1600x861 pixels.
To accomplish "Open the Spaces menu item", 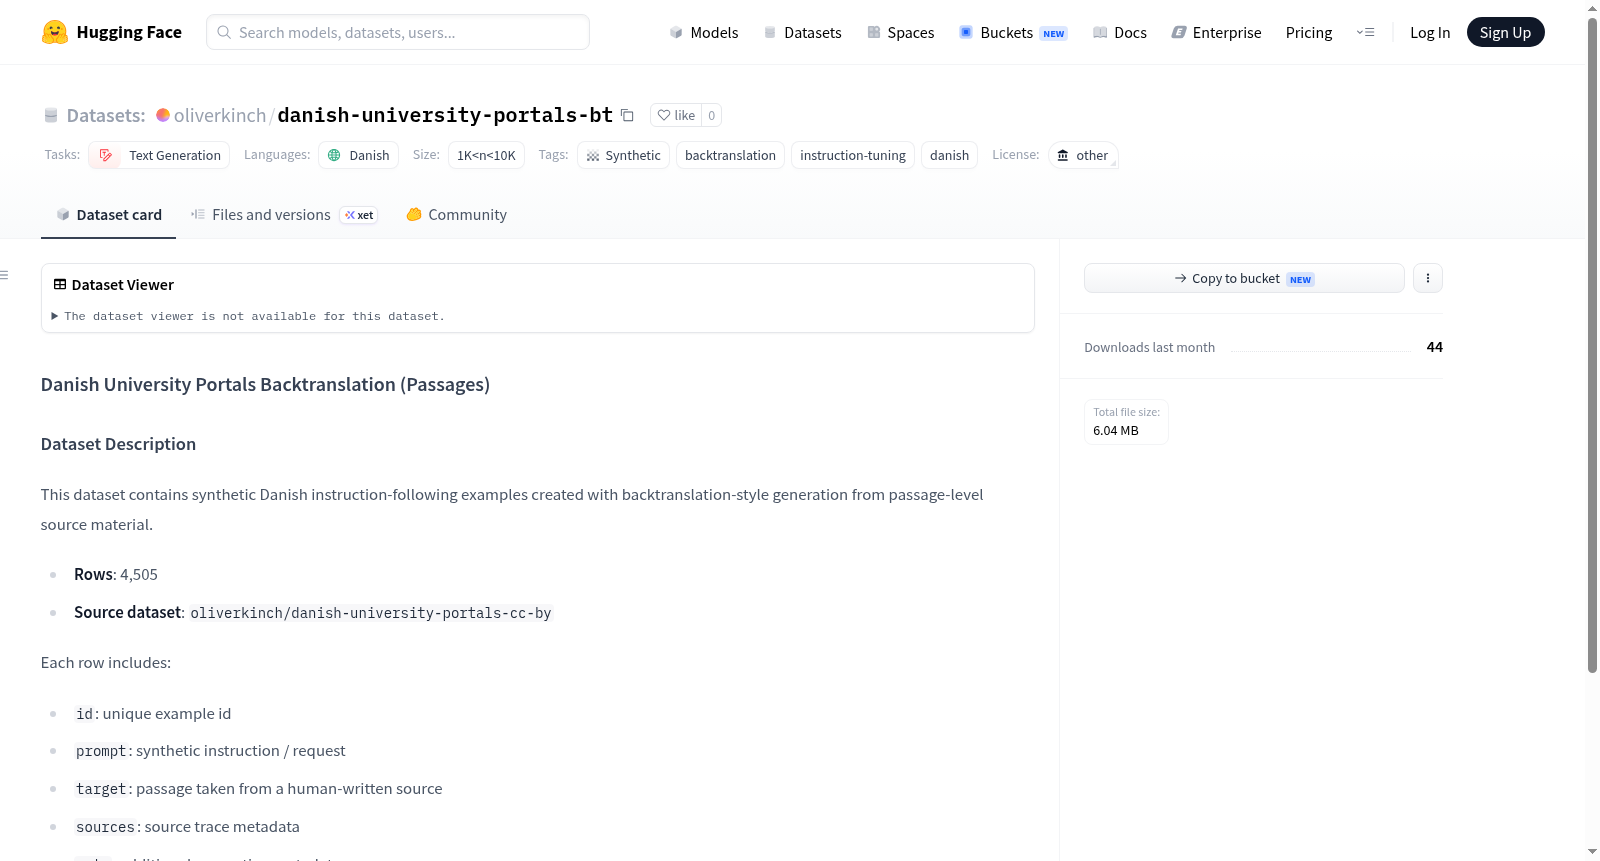I will click(901, 32).
